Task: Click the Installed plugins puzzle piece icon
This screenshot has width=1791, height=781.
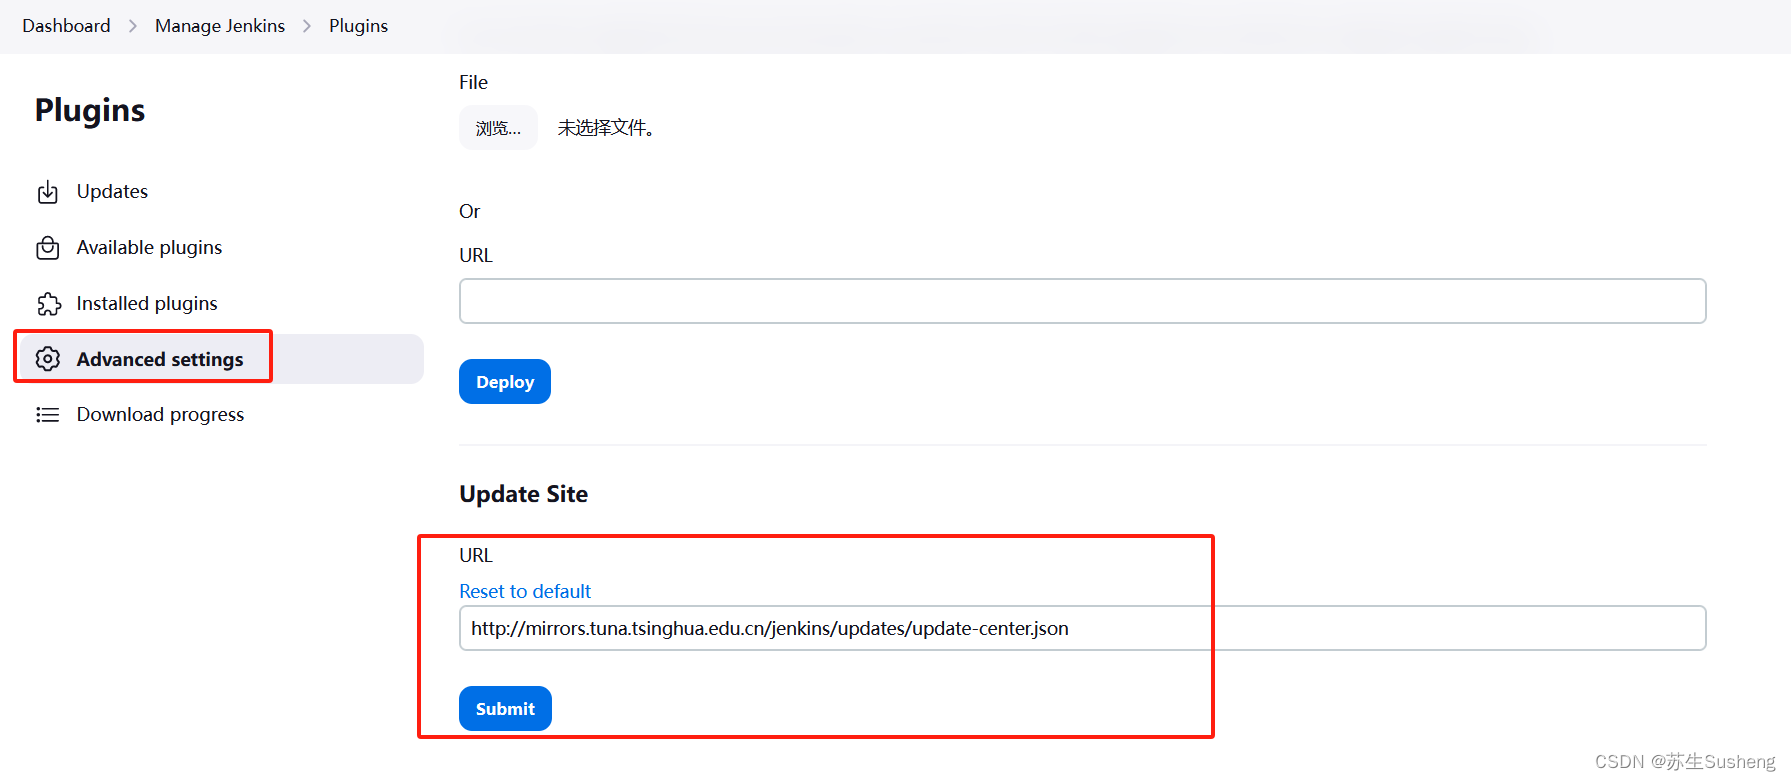Action: click(x=48, y=304)
